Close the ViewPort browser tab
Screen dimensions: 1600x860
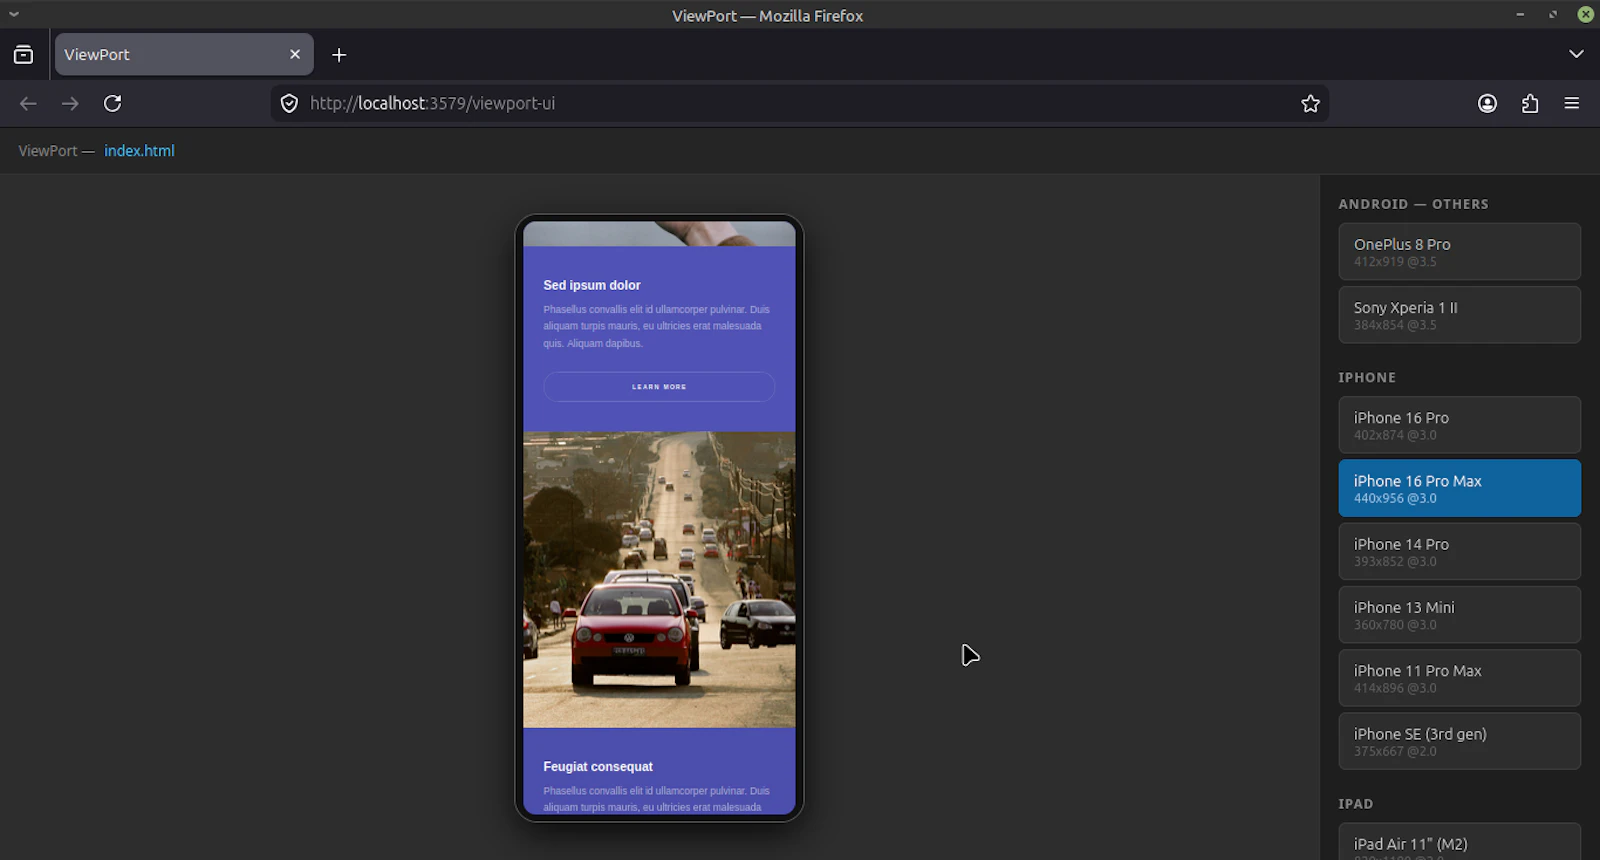(295, 54)
